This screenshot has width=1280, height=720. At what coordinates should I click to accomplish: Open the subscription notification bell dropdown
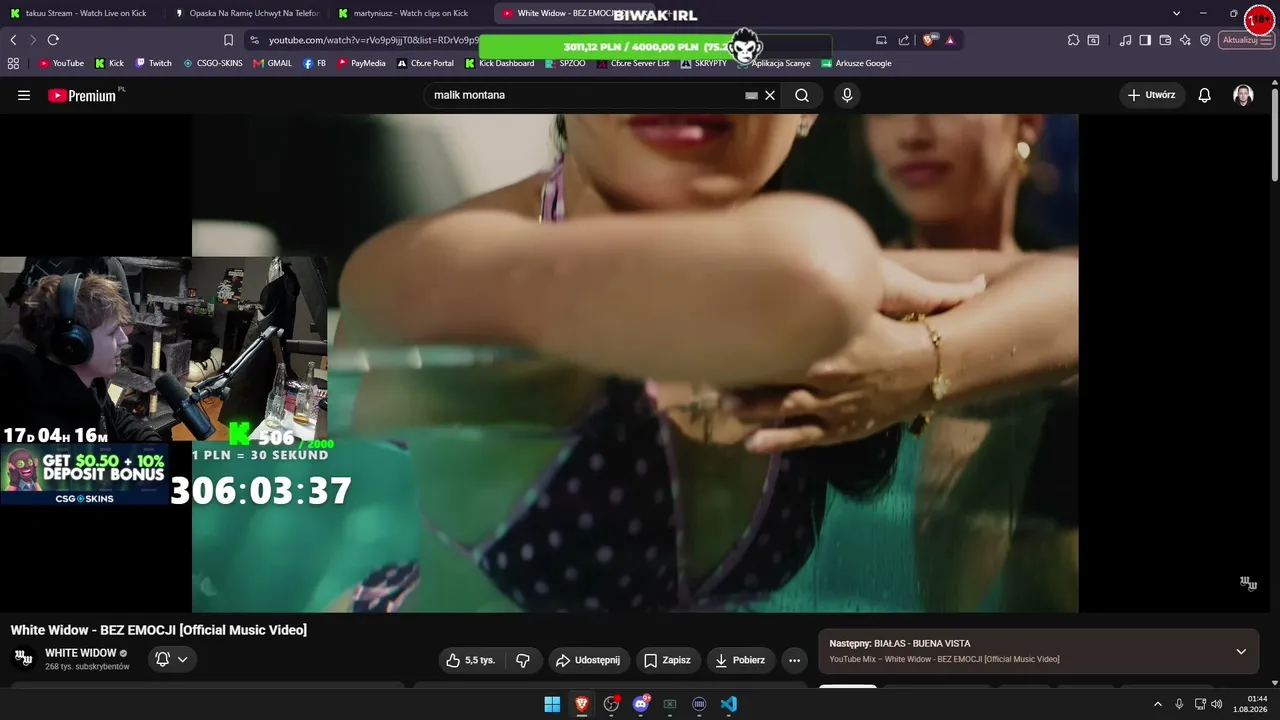tap(171, 659)
